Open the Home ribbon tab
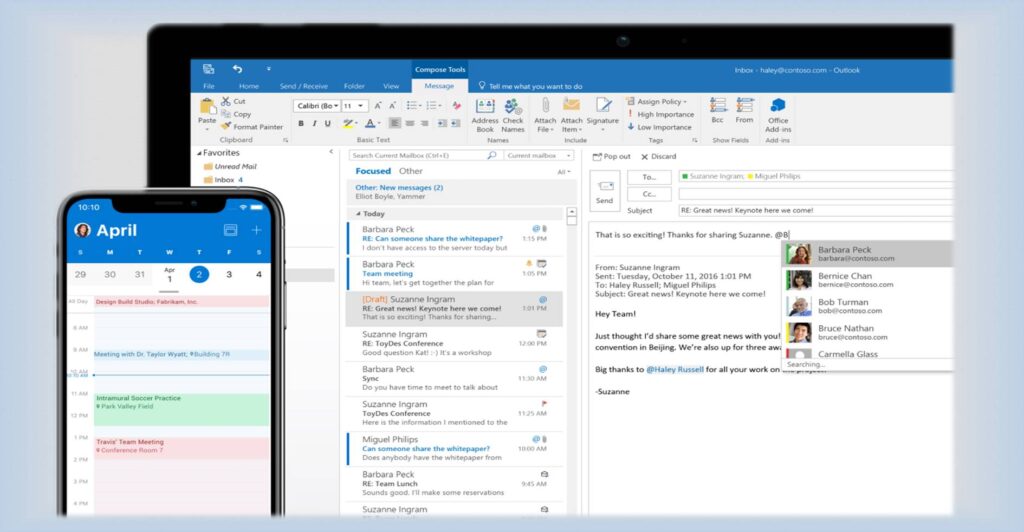This screenshot has height=532, width=1024. 249,86
